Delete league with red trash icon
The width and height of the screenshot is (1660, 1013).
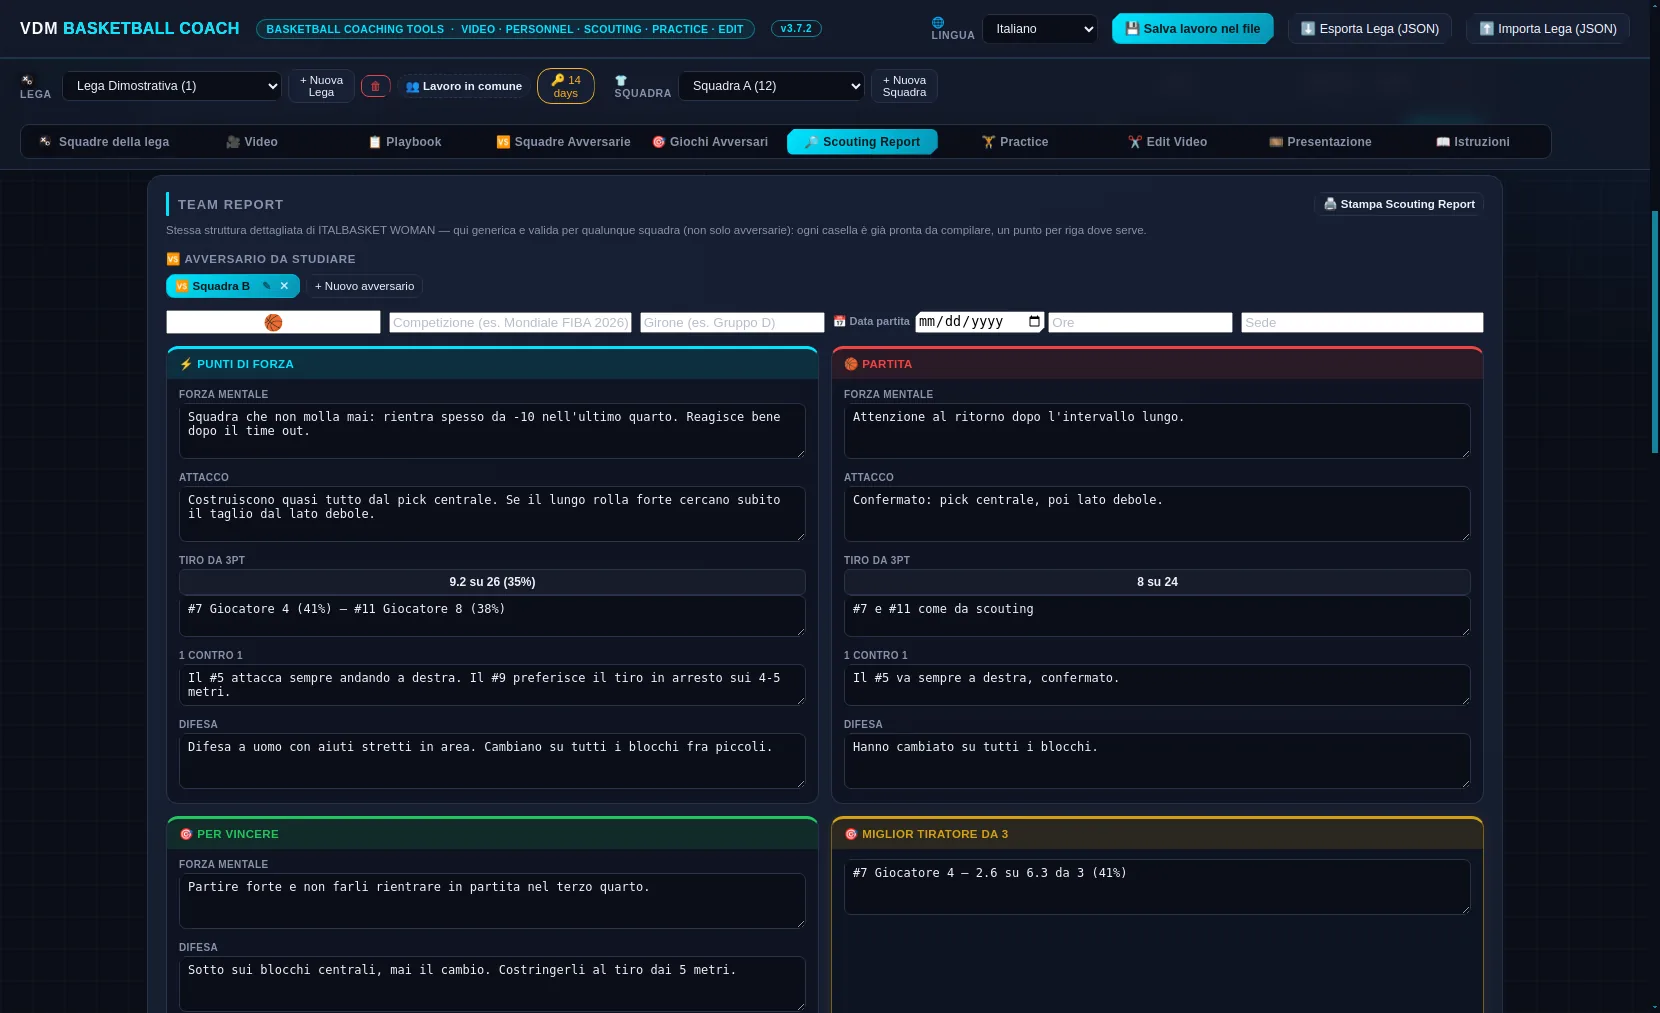coord(375,86)
